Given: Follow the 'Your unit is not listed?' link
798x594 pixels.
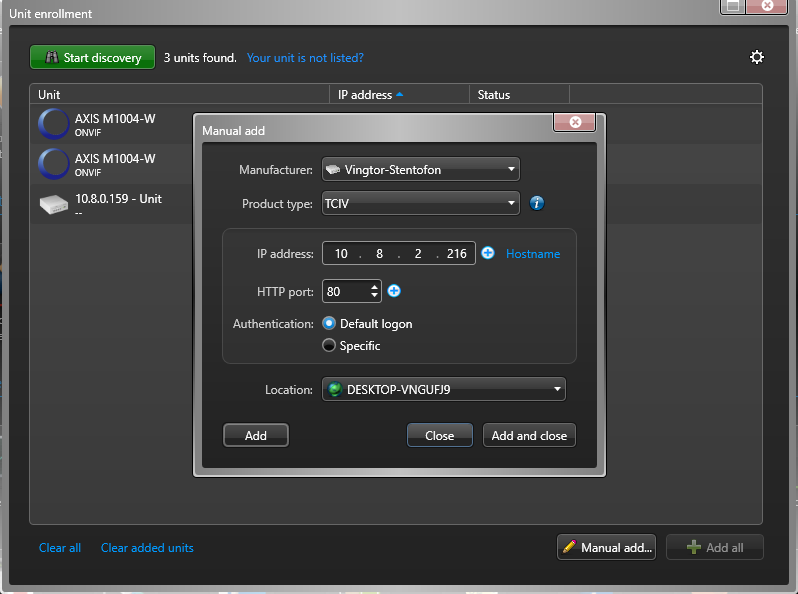Looking at the screenshot, I should [x=305, y=58].
